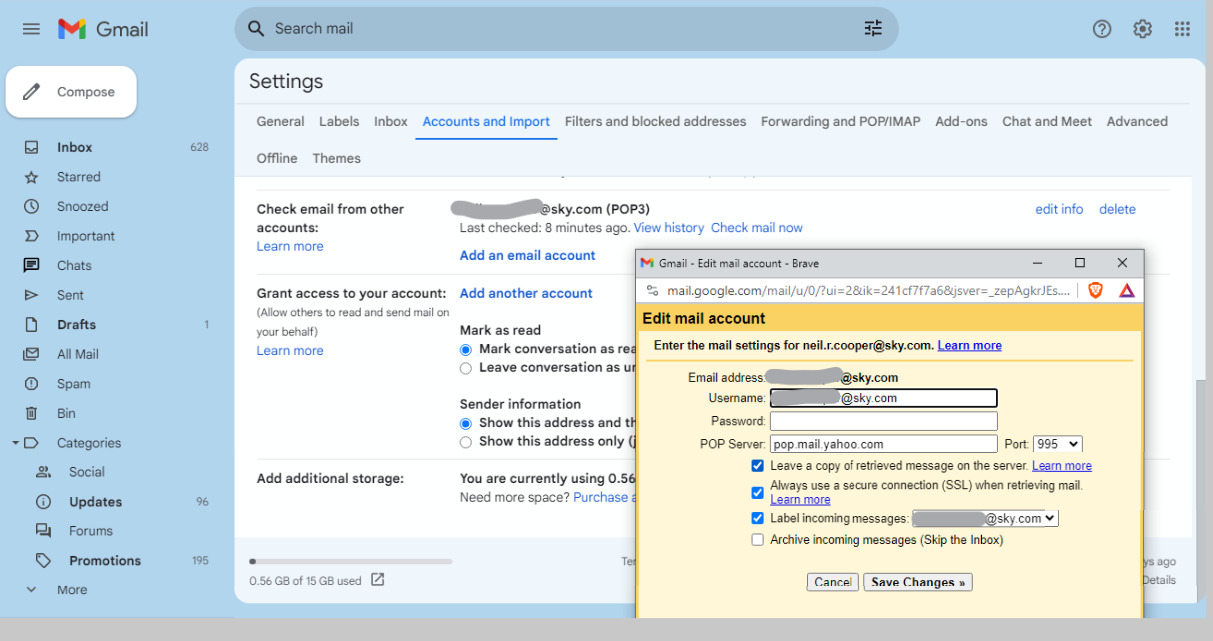Switch to the Forwarding and POP/IMAP tab
1213x641 pixels.
click(x=840, y=121)
